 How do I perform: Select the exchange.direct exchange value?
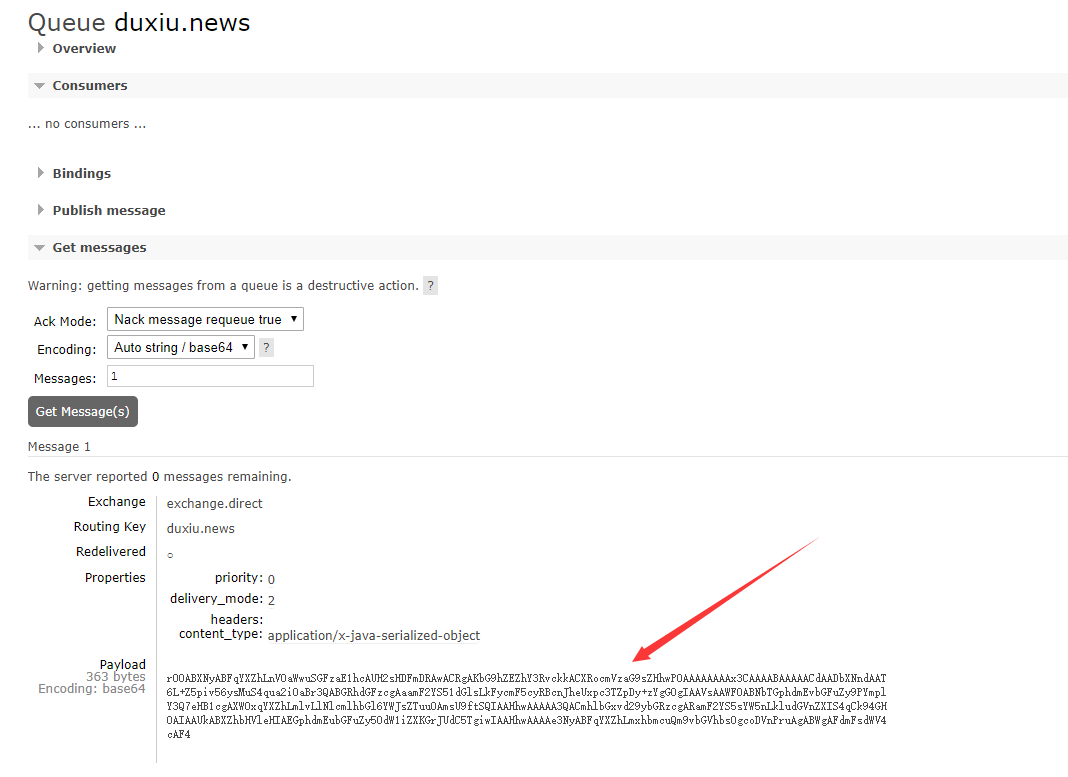(214, 504)
